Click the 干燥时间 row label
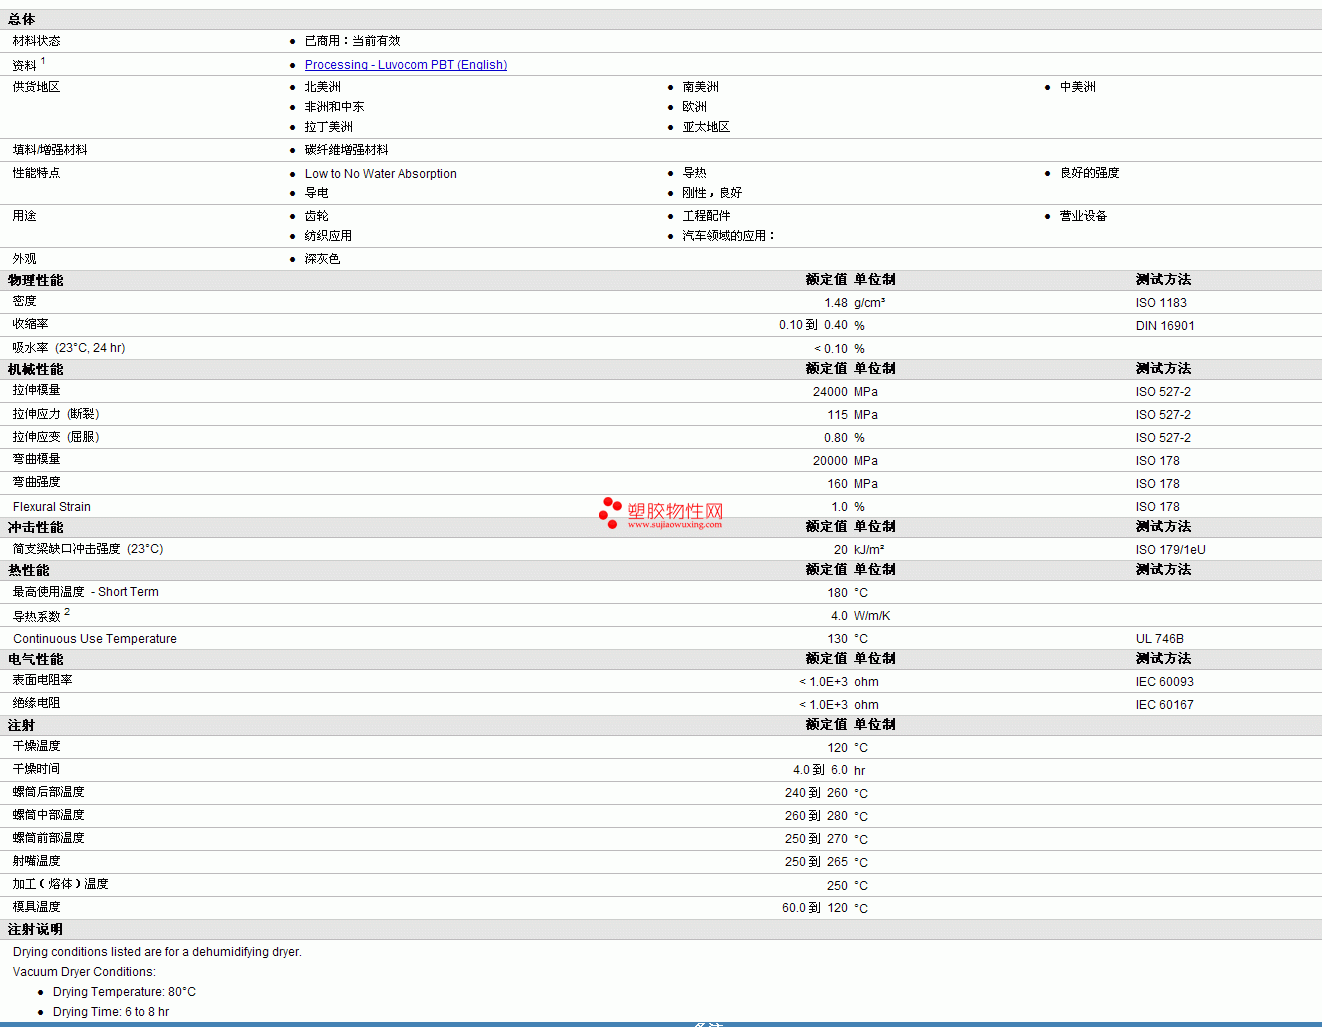Image resolution: width=1322 pixels, height=1027 pixels. [37, 769]
